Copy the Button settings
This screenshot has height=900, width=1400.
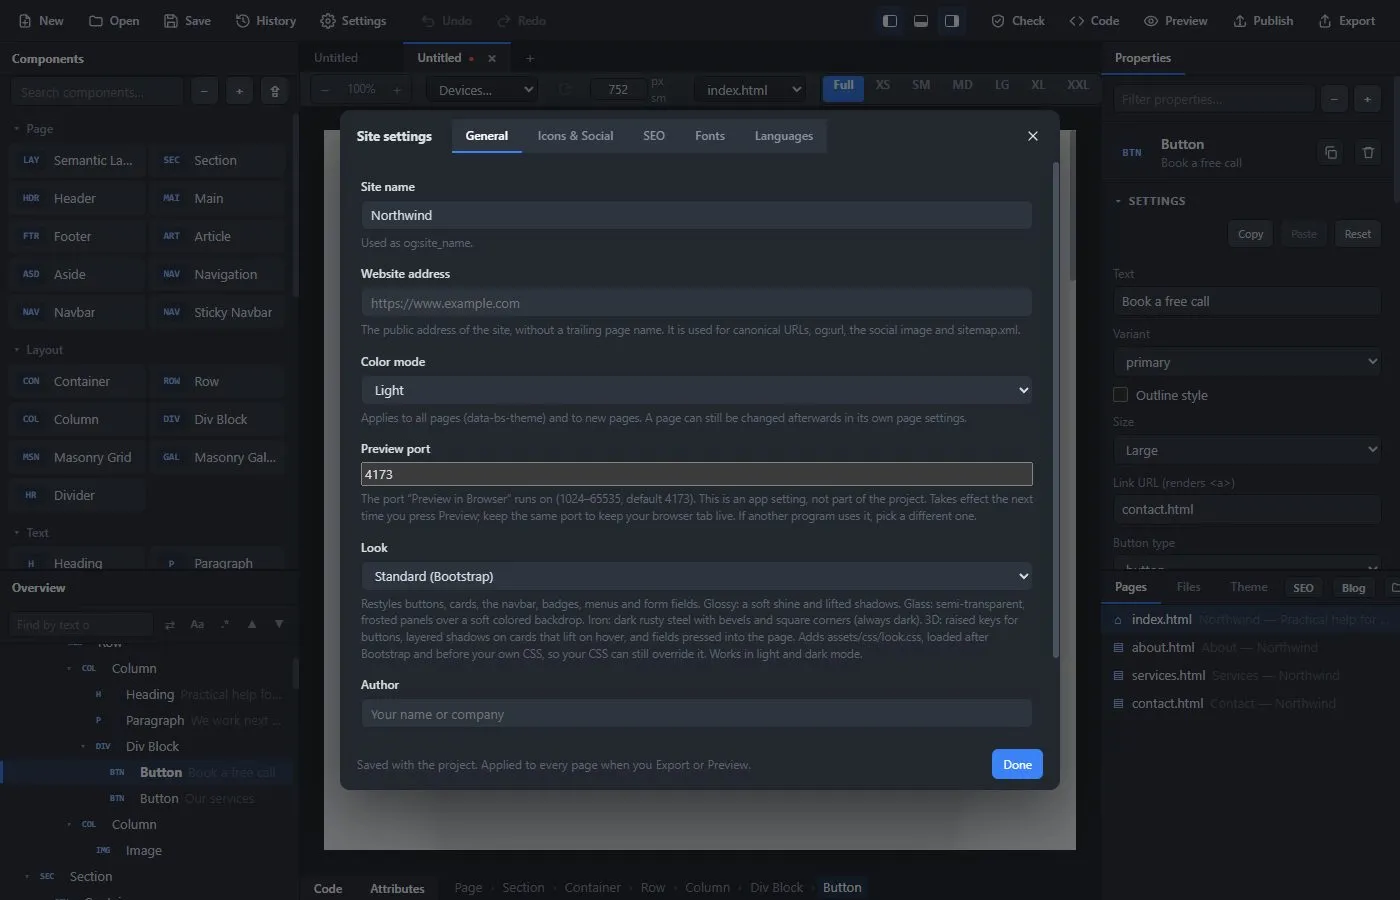click(1250, 234)
